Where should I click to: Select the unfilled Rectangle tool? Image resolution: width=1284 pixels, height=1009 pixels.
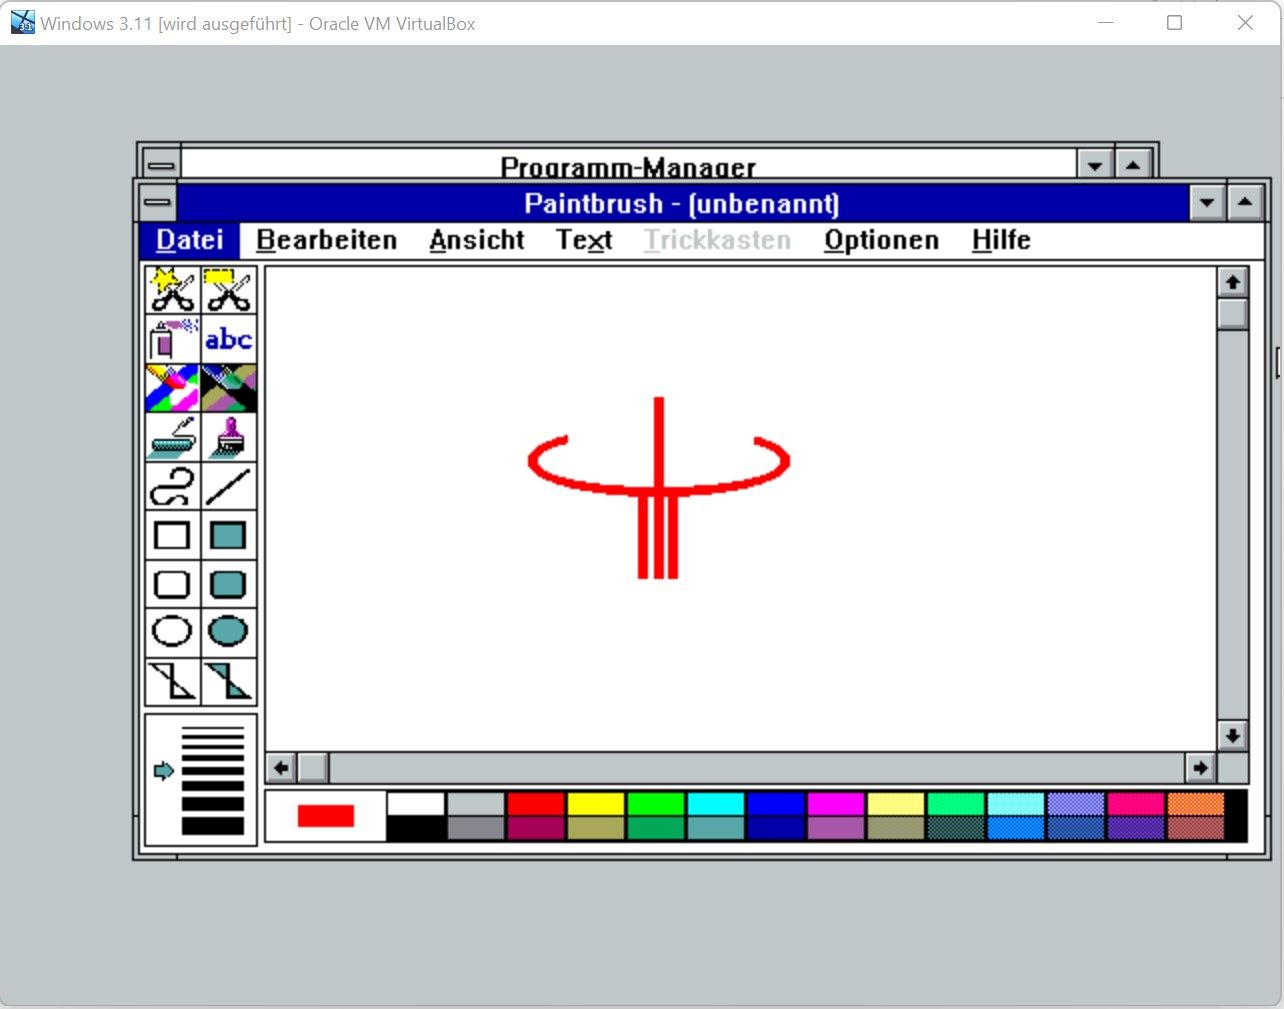pyautogui.click(x=172, y=535)
